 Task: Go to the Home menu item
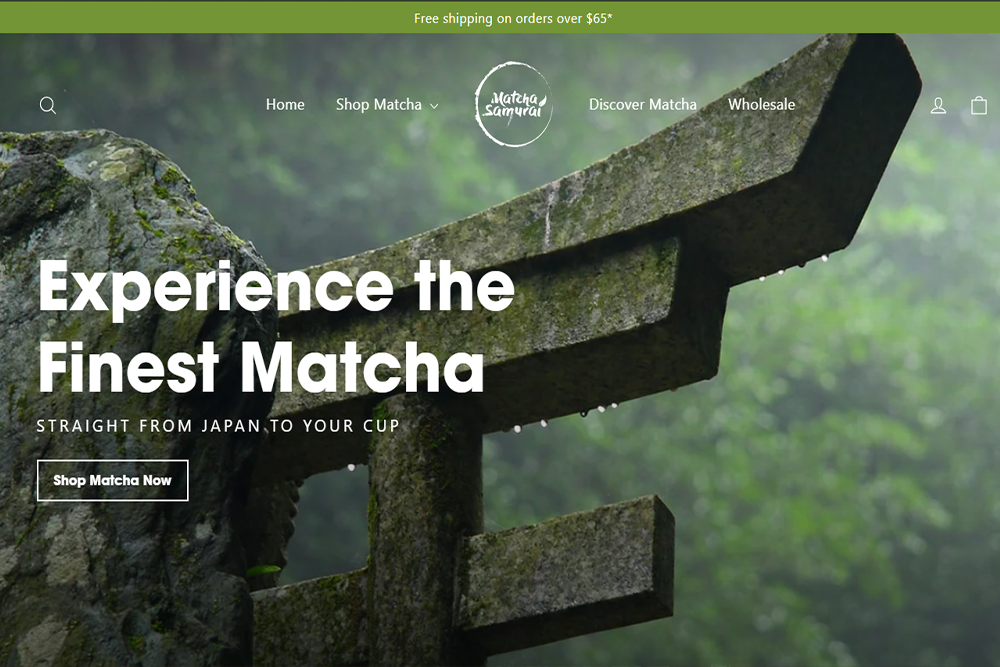[x=285, y=105]
